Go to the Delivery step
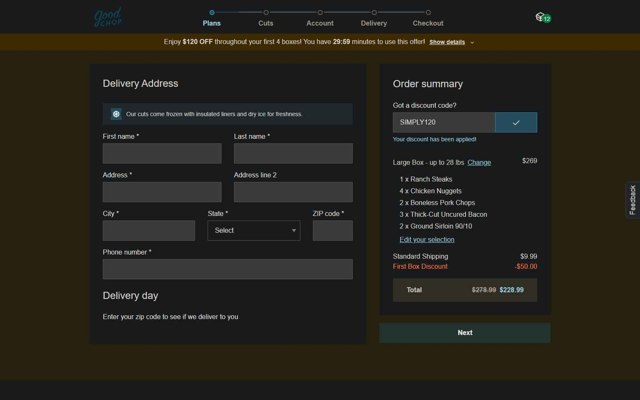The width and height of the screenshot is (640, 400). point(374,18)
